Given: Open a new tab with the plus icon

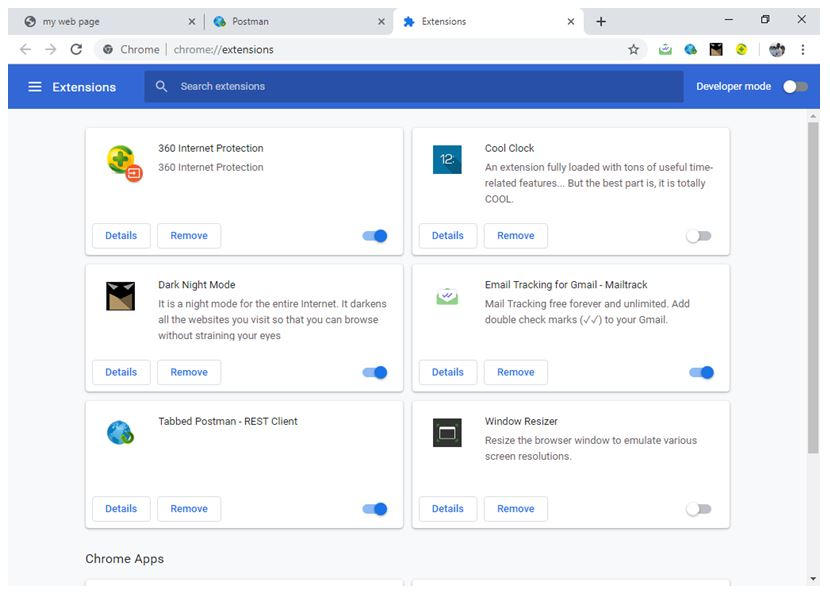Looking at the screenshot, I should coord(601,22).
